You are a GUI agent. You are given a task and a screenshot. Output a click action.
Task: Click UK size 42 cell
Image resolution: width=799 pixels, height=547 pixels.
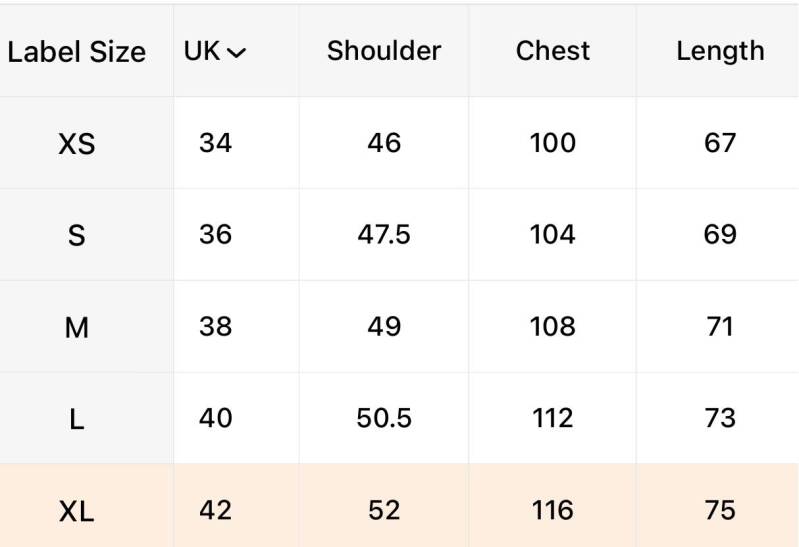point(215,510)
